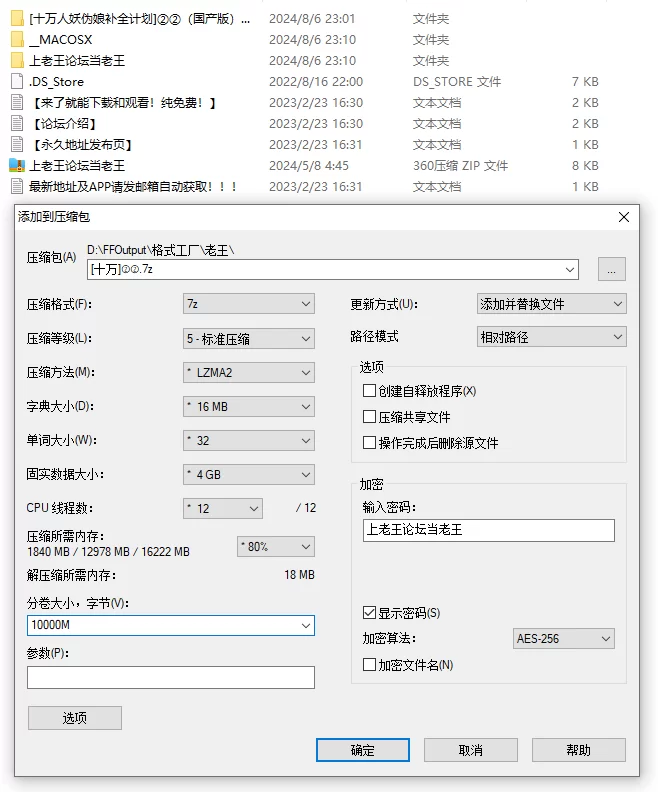Click the 【论坛介绍】 text document icon
Screen dimensions: 658x792
pyautogui.click(x=17, y=123)
